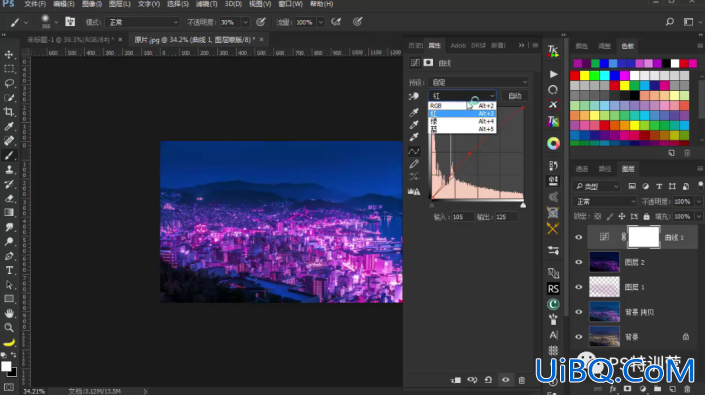The width and height of the screenshot is (705, 395).
Task: Open the layer blend mode 正常 dropdown
Action: pos(605,201)
